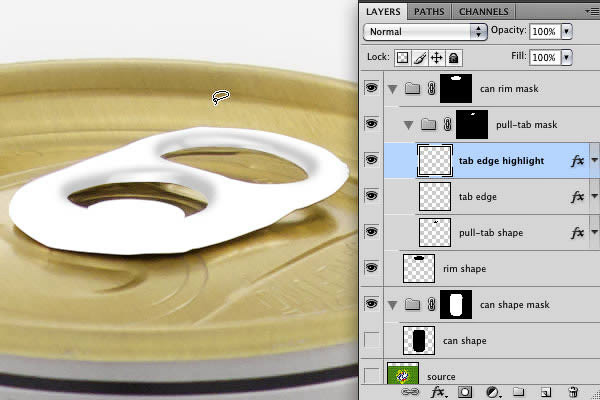Select the can shape mask thumbnail
Image resolution: width=600 pixels, height=400 pixels.
(x=456, y=305)
